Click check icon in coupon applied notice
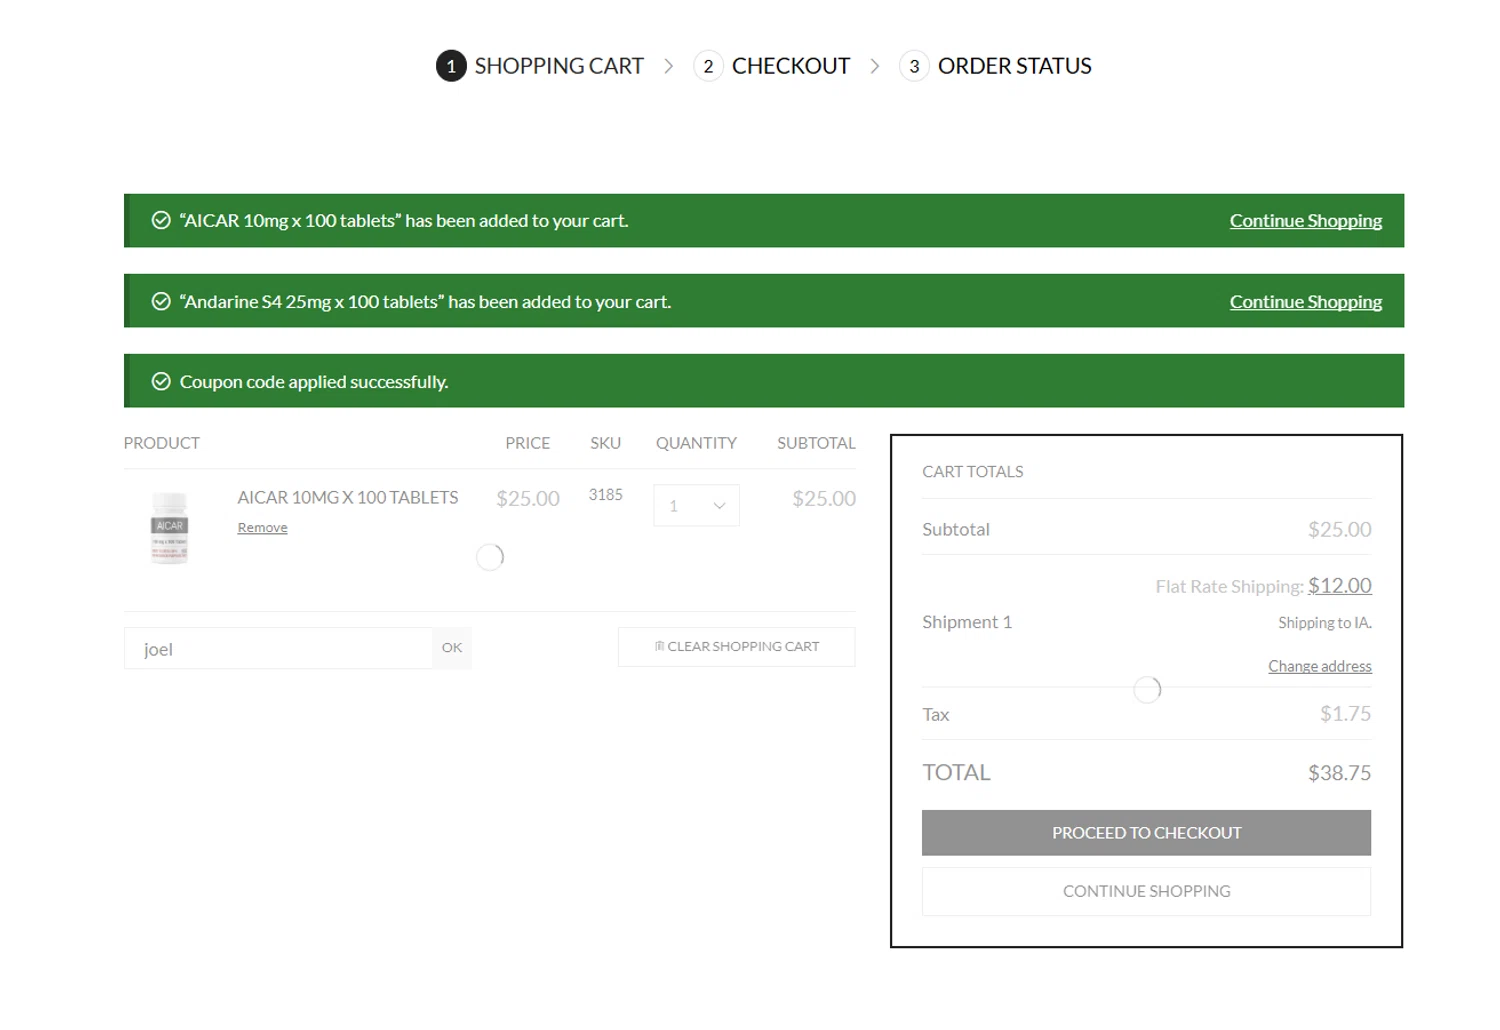 (161, 381)
